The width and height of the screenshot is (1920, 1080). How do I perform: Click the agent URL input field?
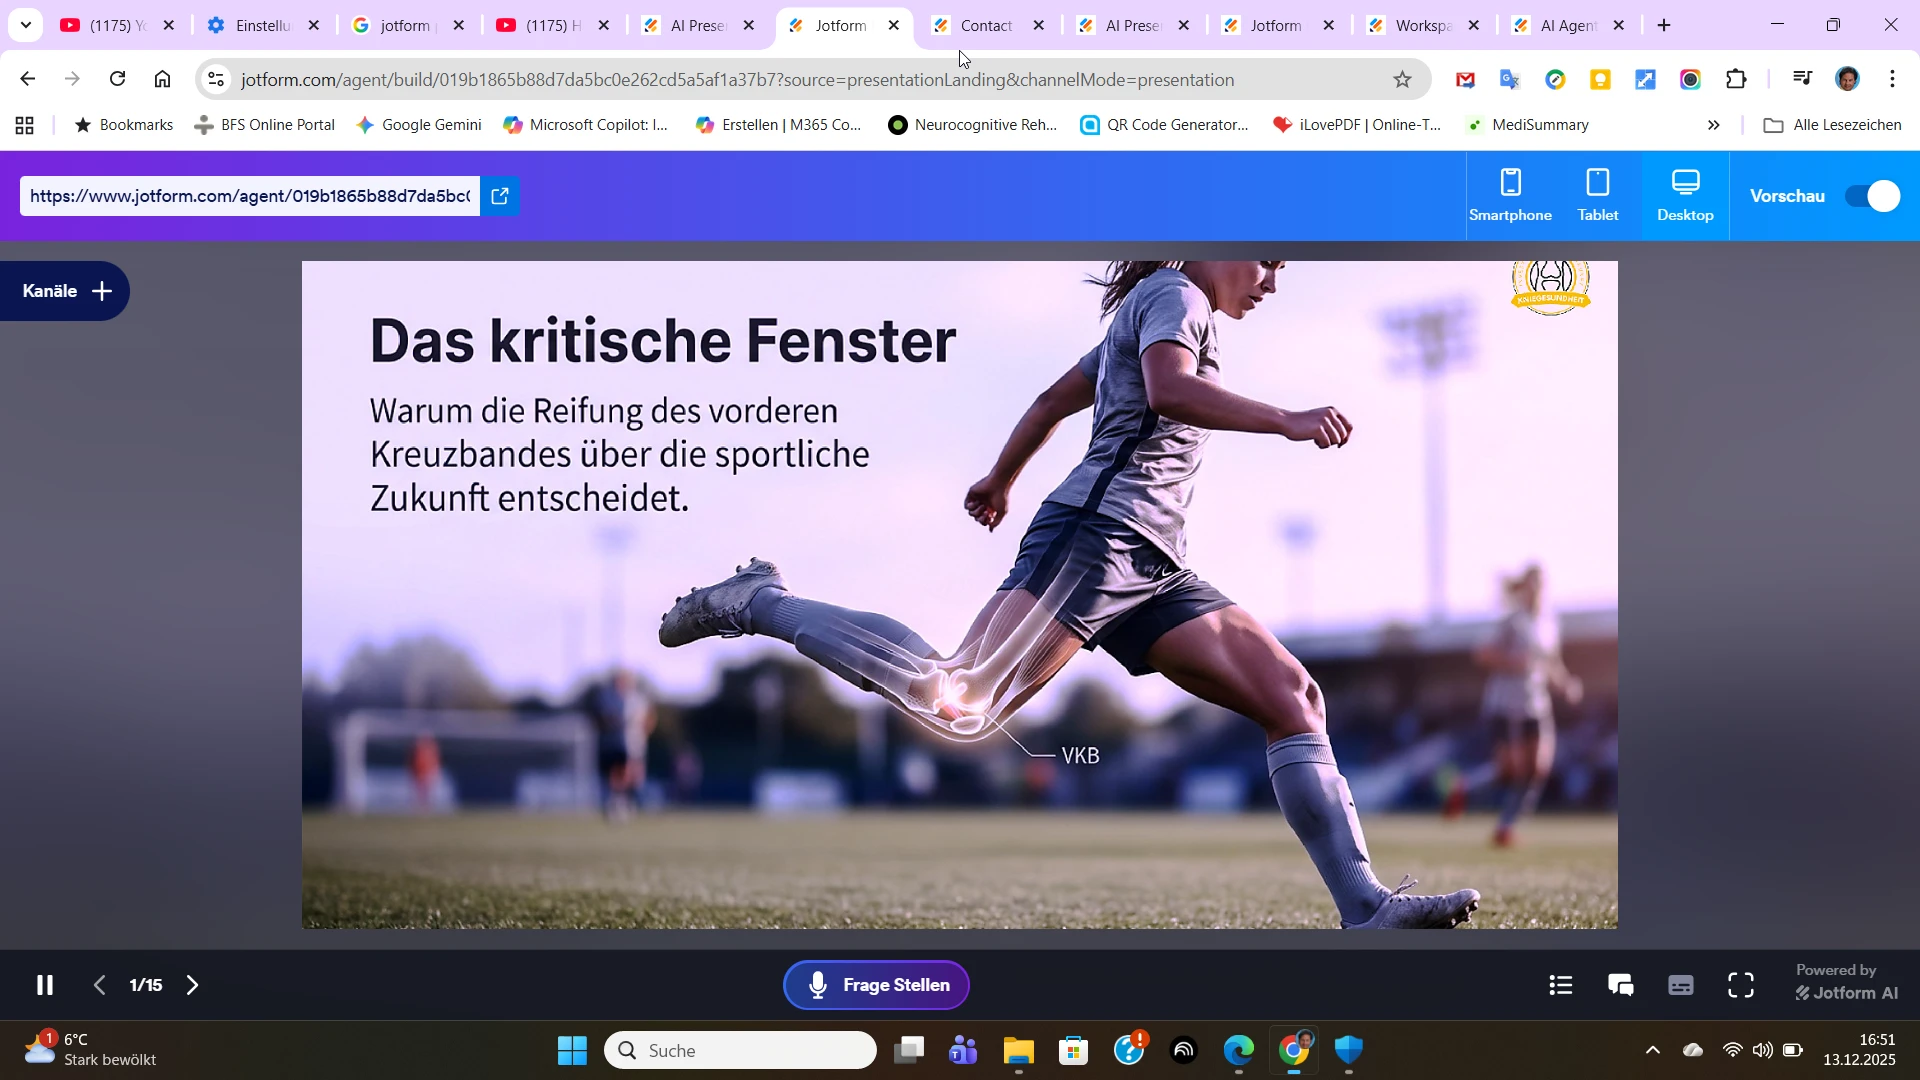click(248, 196)
